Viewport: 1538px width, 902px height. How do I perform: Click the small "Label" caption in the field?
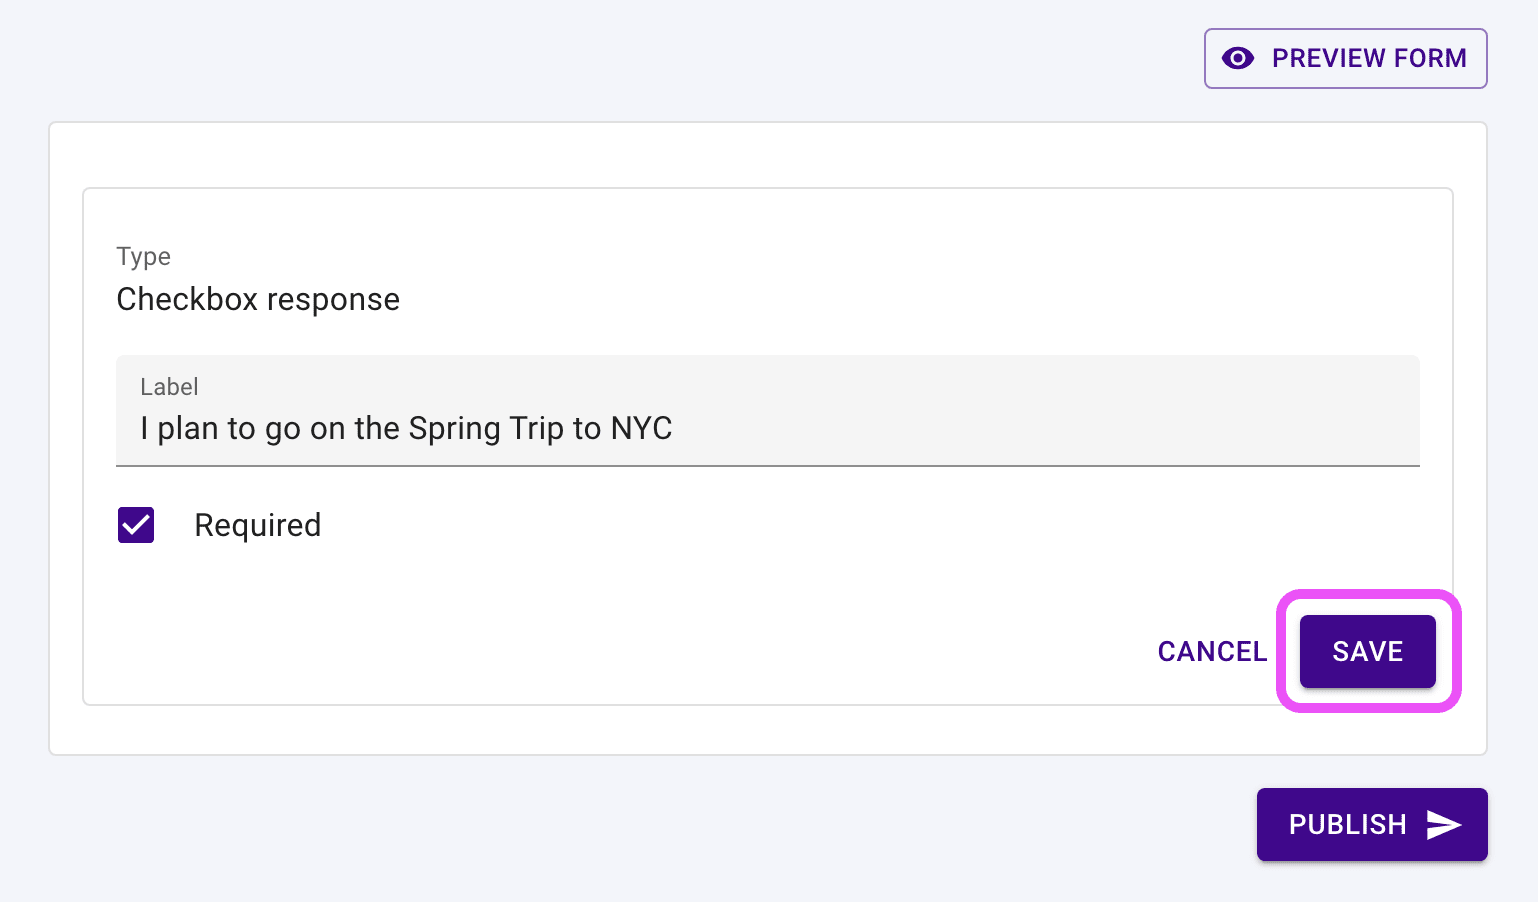point(169,387)
